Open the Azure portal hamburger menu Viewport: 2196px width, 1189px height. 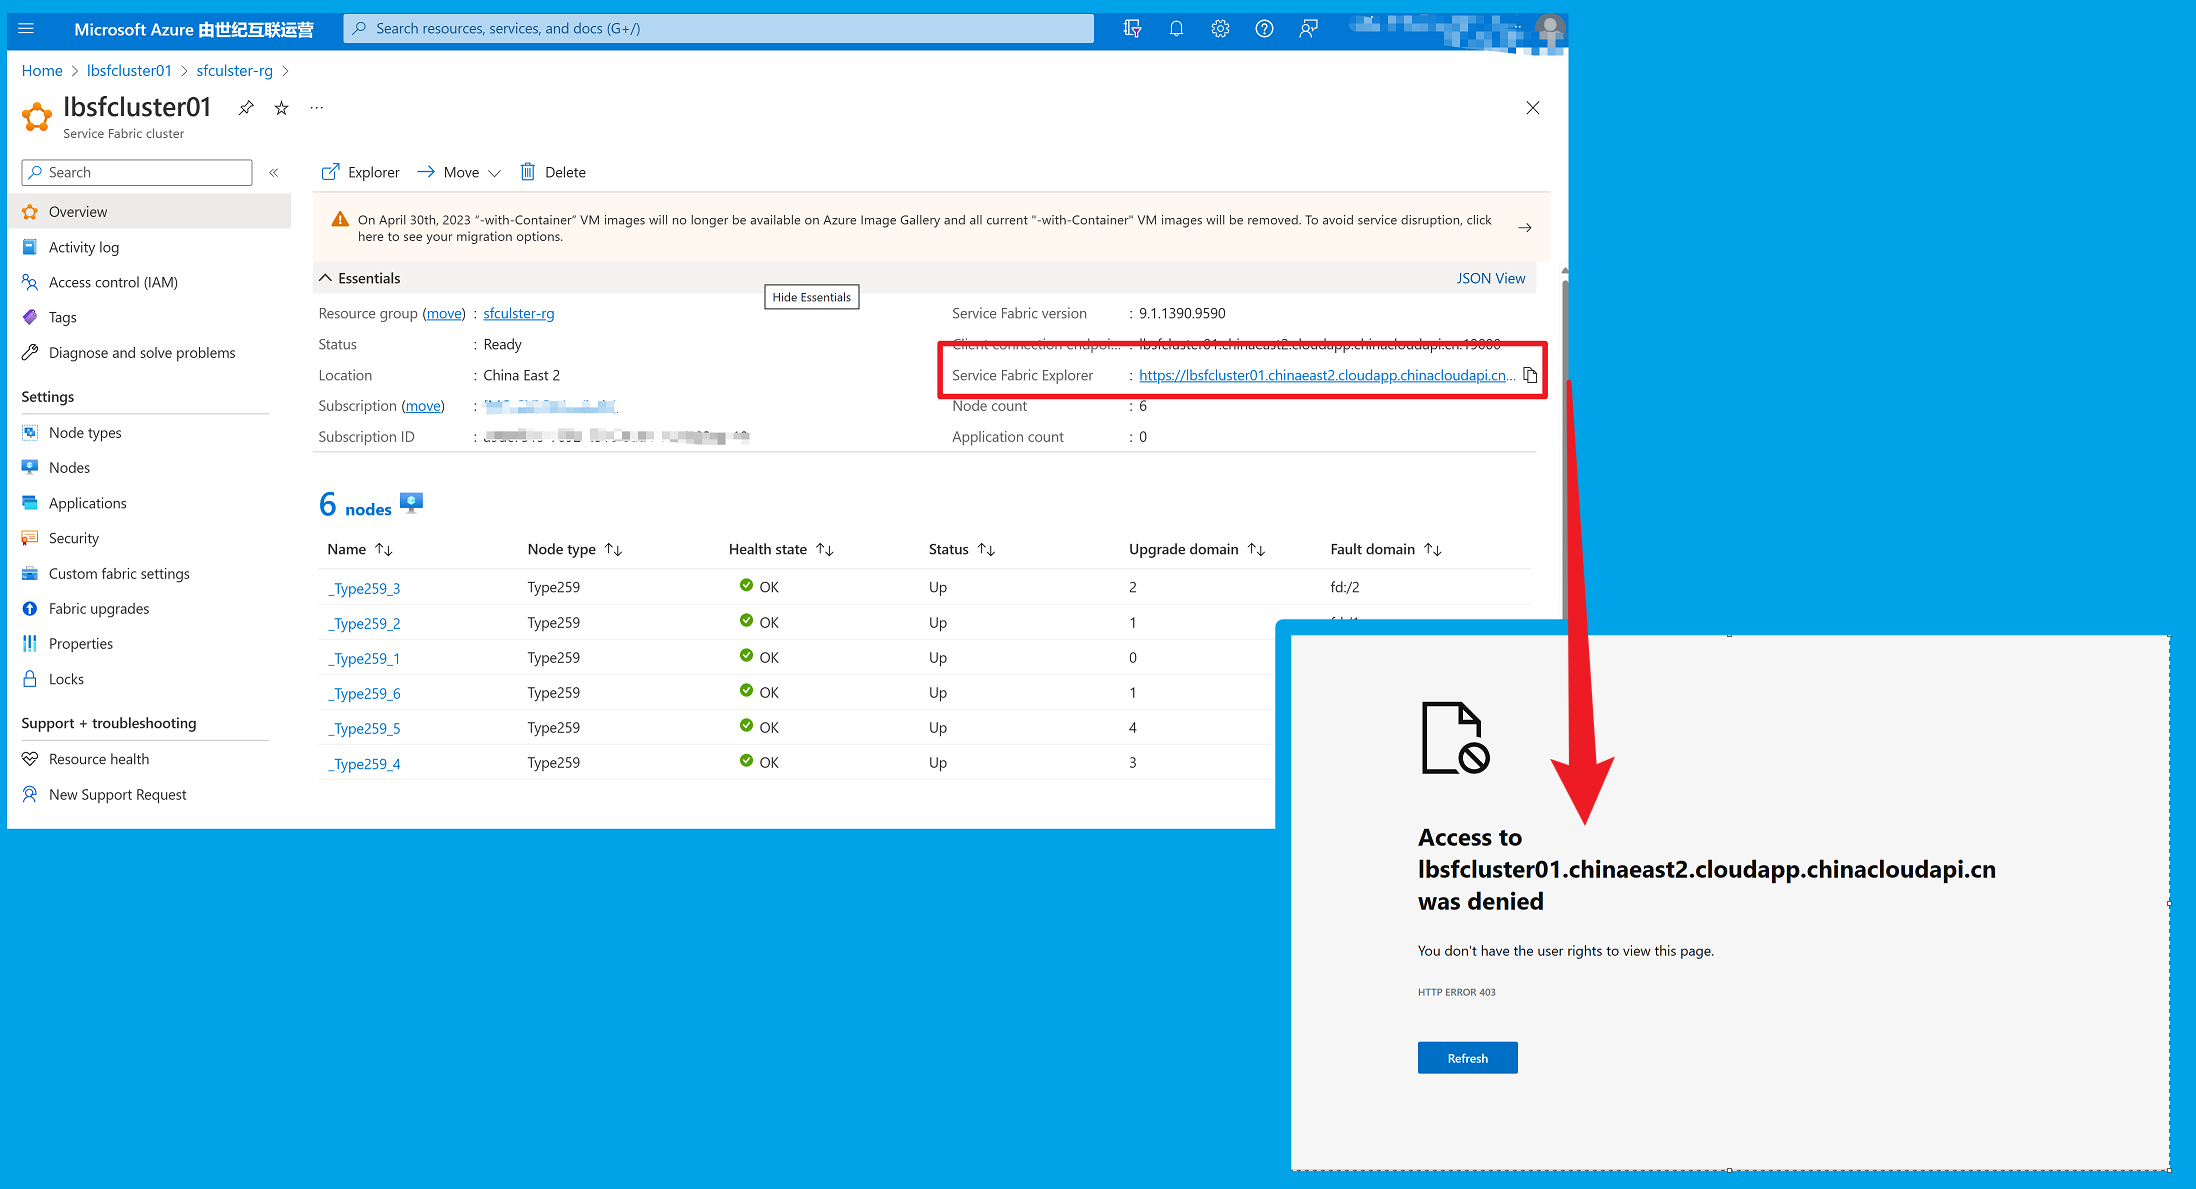tap(26, 29)
